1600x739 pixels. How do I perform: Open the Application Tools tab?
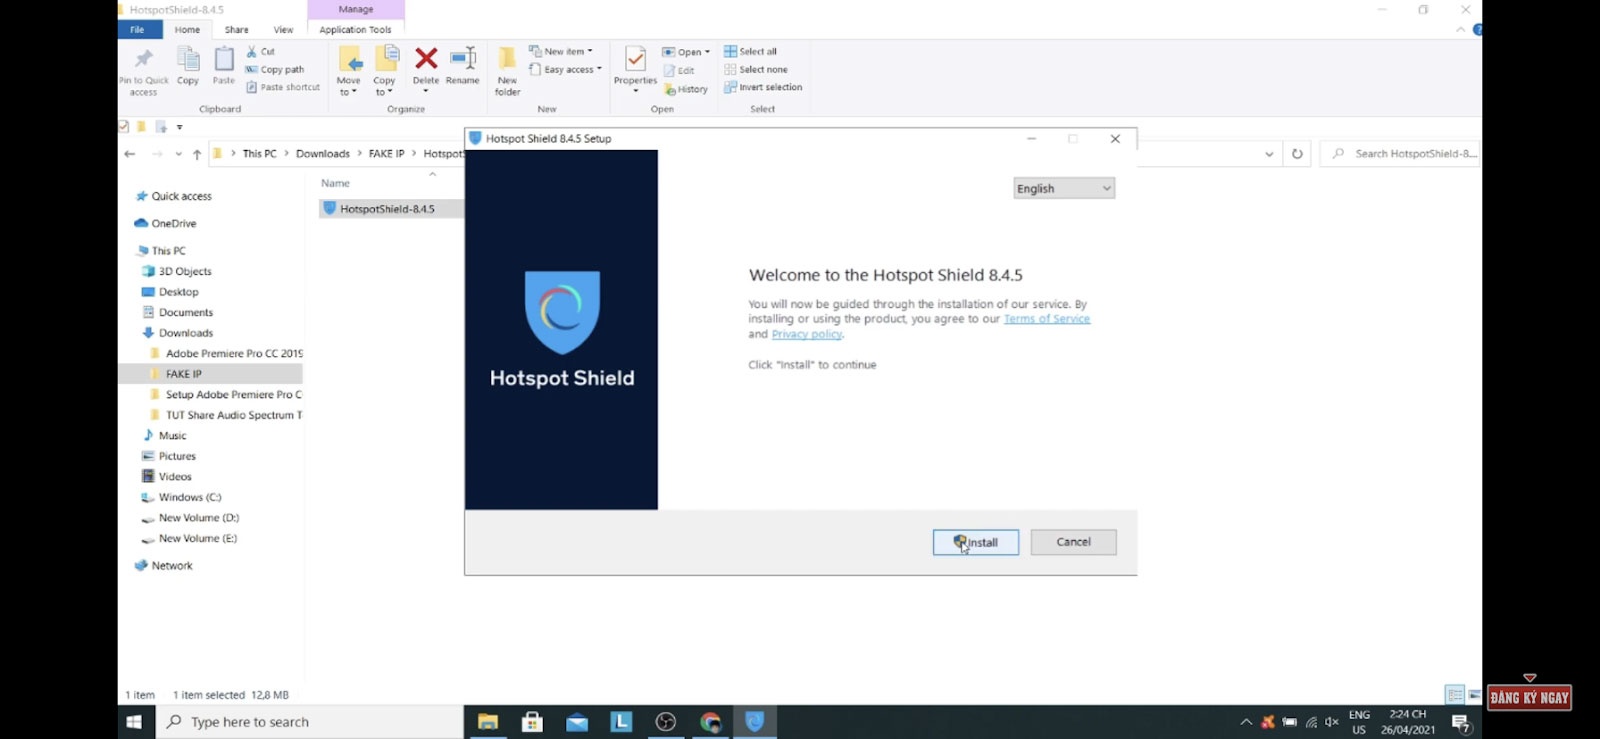tap(355, 29)
